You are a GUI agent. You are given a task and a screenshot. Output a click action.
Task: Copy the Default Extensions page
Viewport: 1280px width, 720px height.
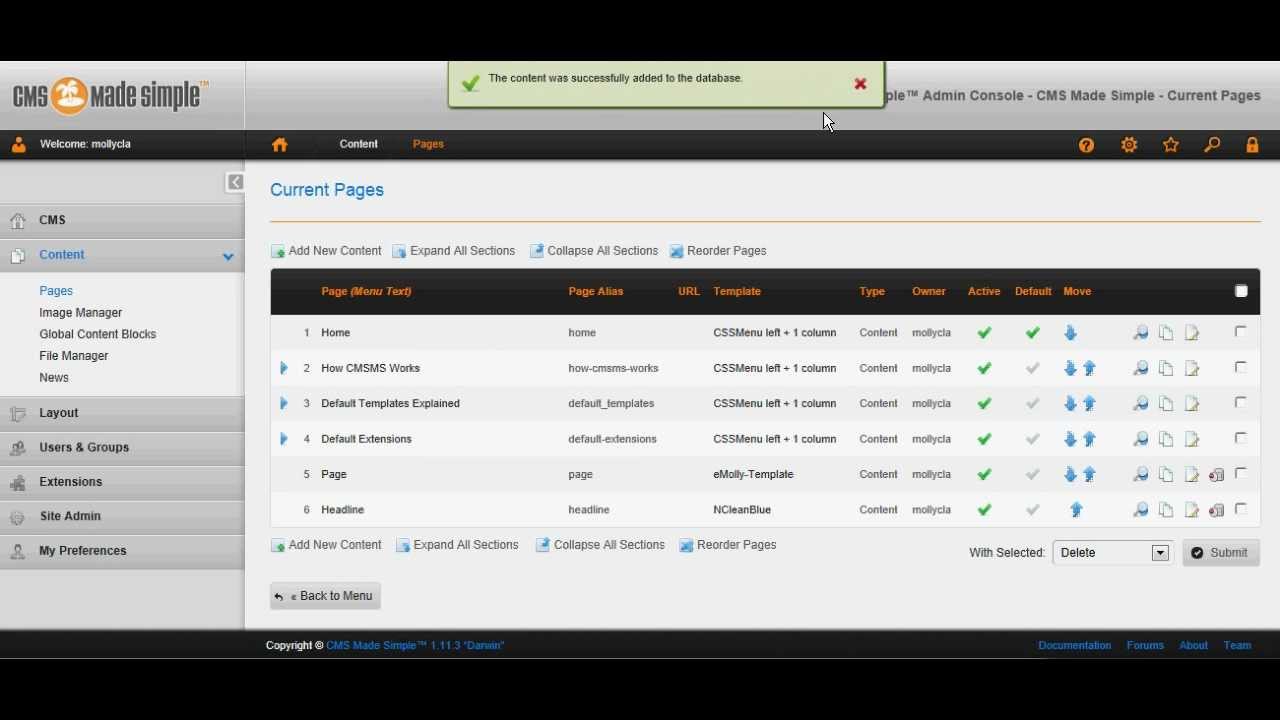1166,439
